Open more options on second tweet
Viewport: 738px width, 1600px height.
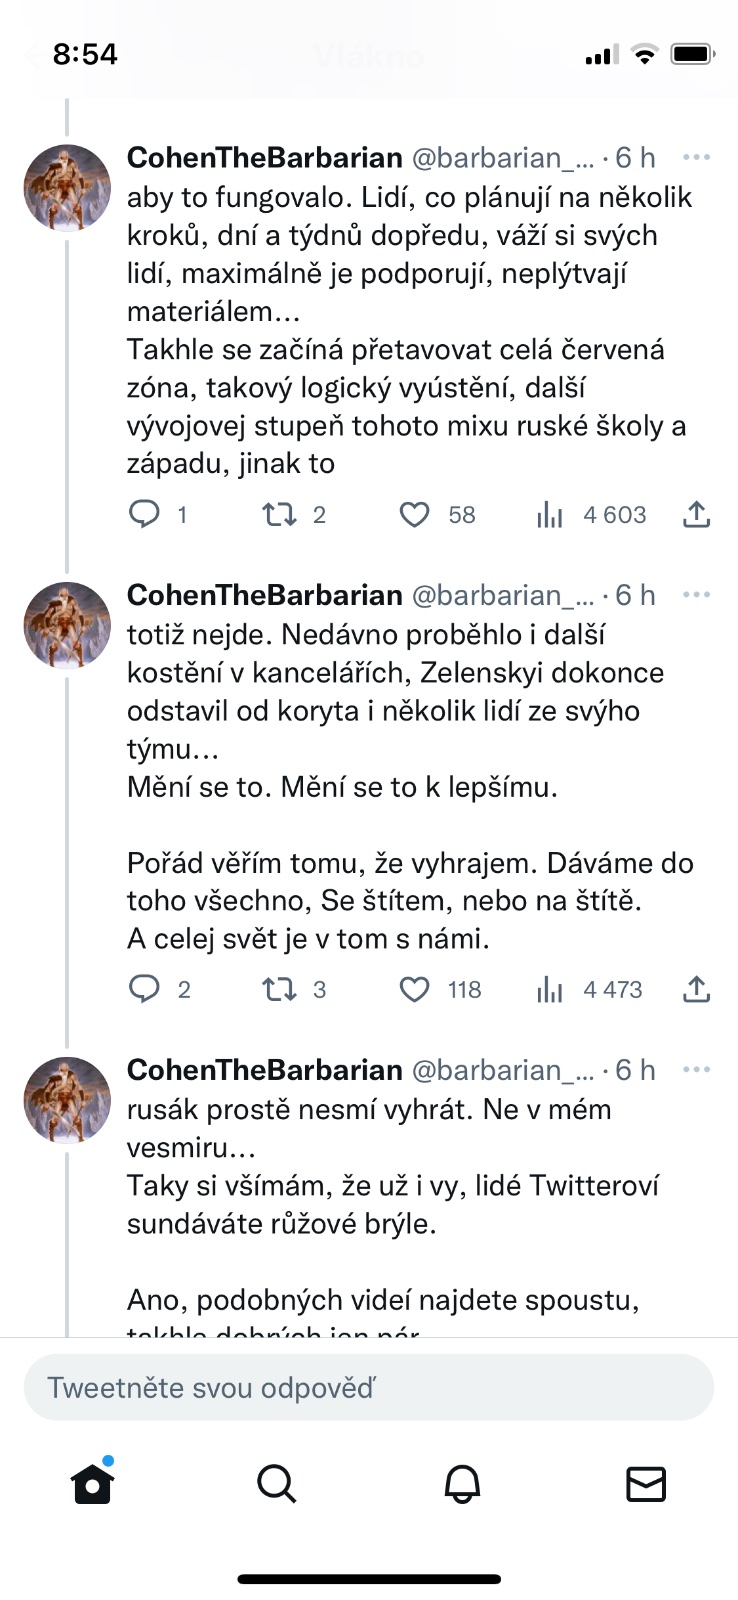coord(696,595)
